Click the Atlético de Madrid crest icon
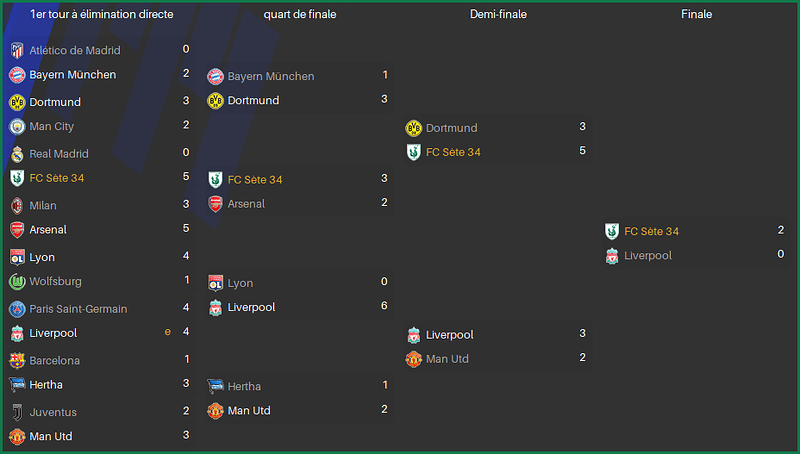800x454 pixels. 17,50
